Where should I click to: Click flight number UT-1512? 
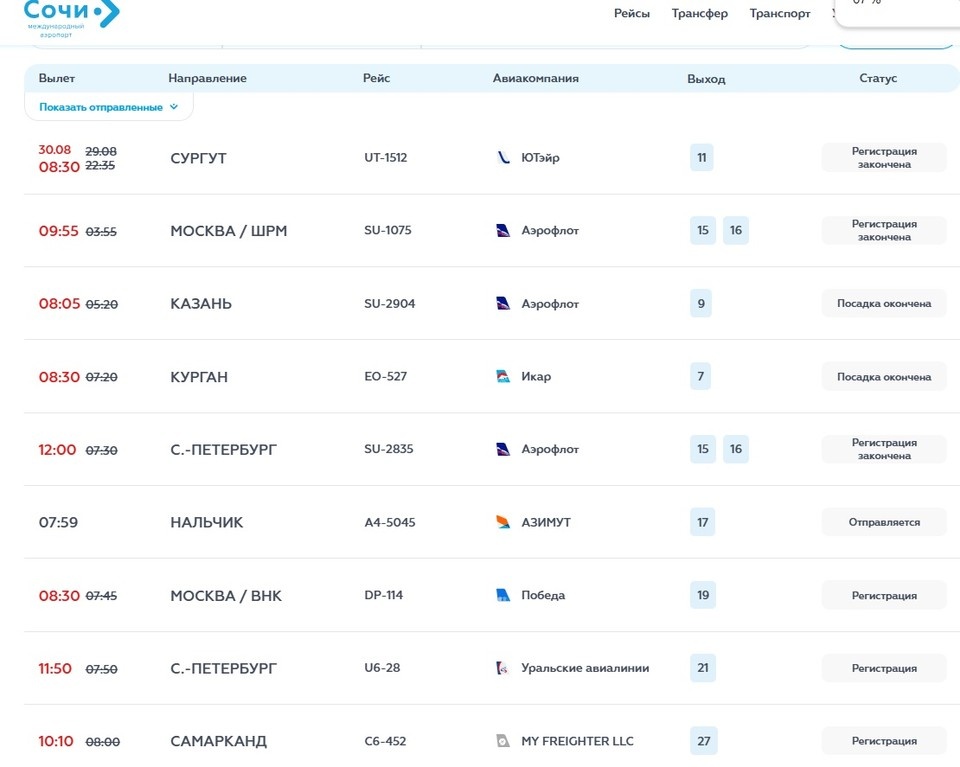coord(386,157)
